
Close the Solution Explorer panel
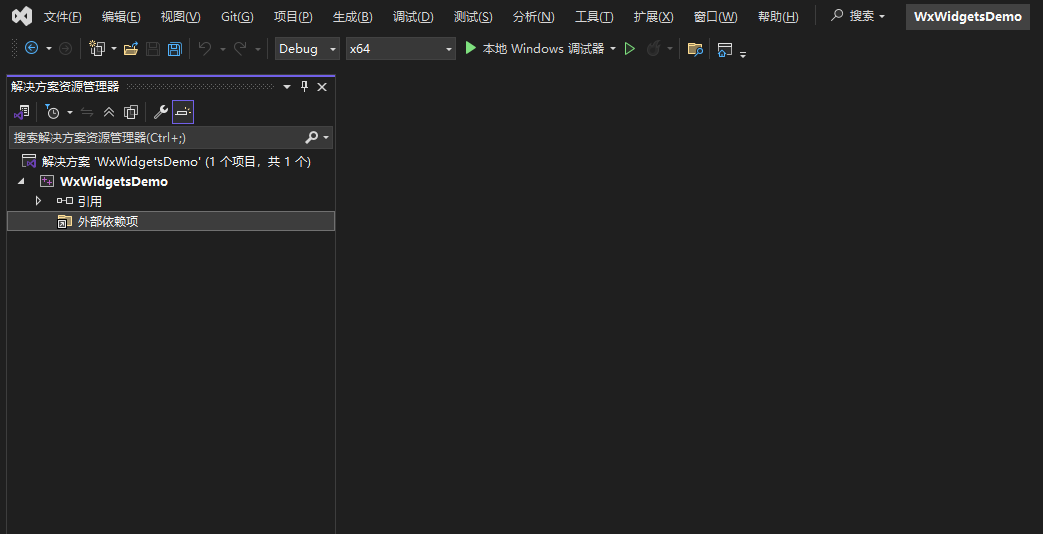[x=322, y=86]
